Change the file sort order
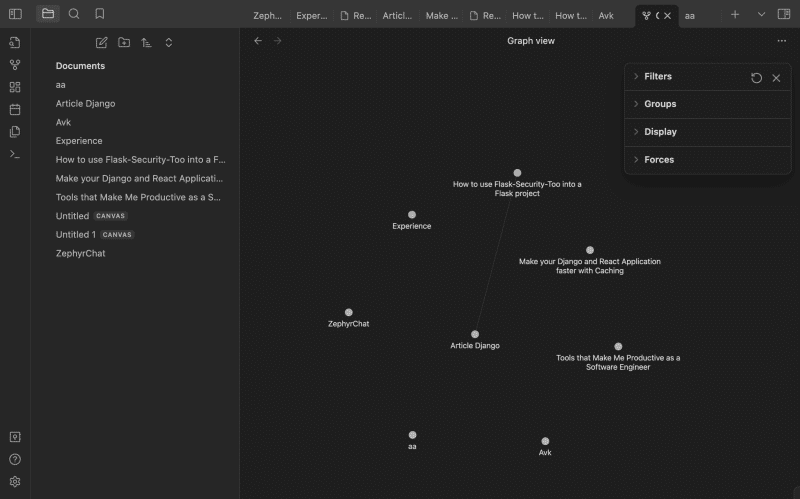The height and width of the screenshot is (499, 800). click(x=146, y=42)
